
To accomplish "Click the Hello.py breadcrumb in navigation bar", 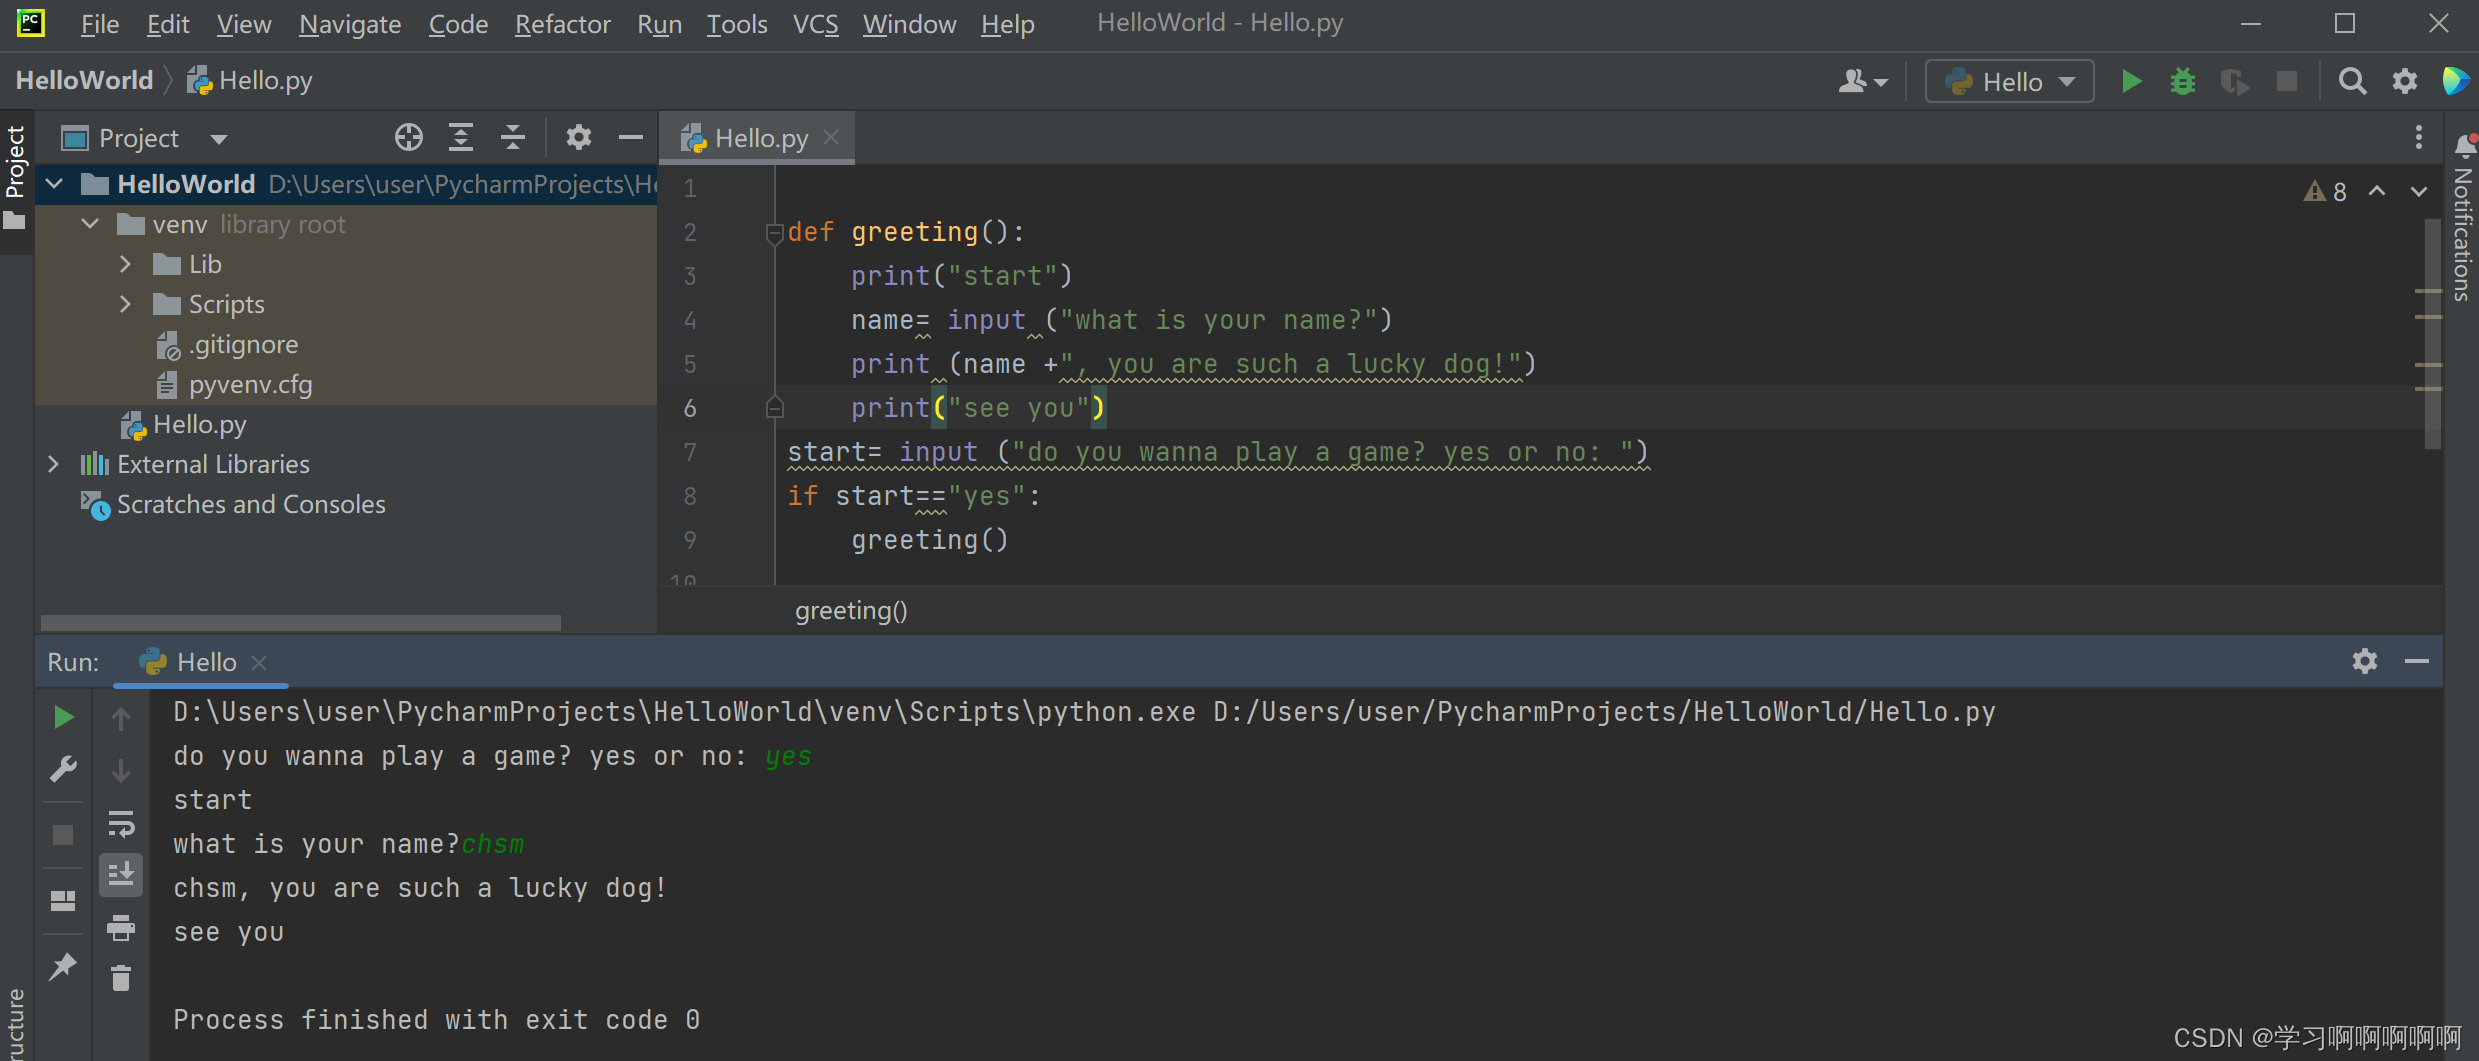I will click(x=250, y=80).
